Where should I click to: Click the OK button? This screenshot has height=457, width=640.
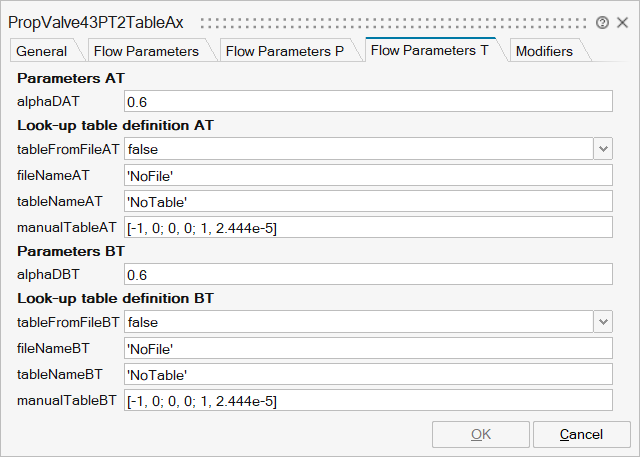coord(480,435)
